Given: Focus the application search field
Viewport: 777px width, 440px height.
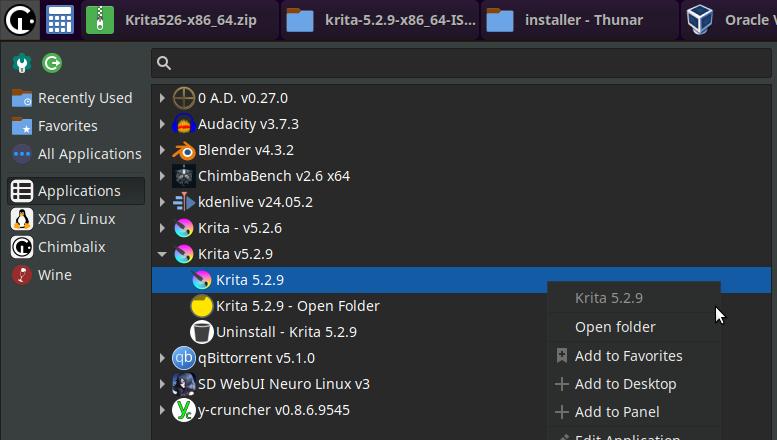Looking at the screenshot, I should tap(461, 63).
